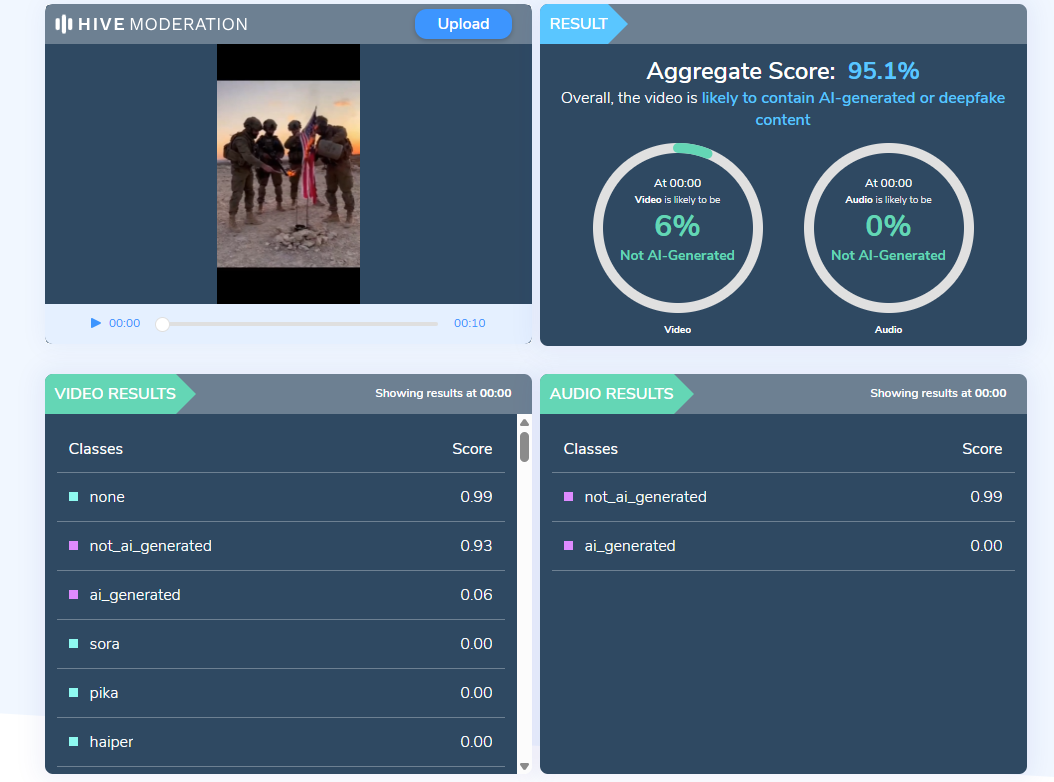Click the cyan square beside 'sora'

[73, 644]
